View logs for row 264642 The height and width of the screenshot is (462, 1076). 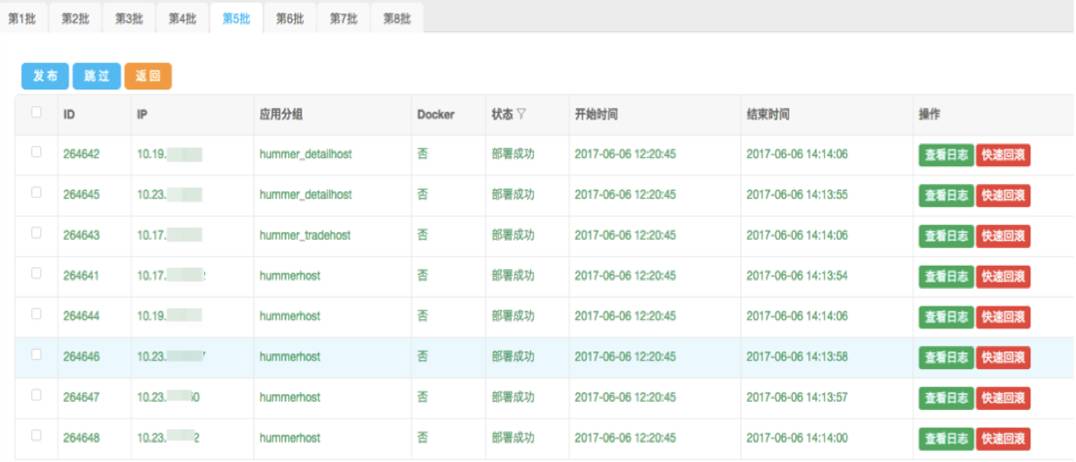[x=946, y=155]
